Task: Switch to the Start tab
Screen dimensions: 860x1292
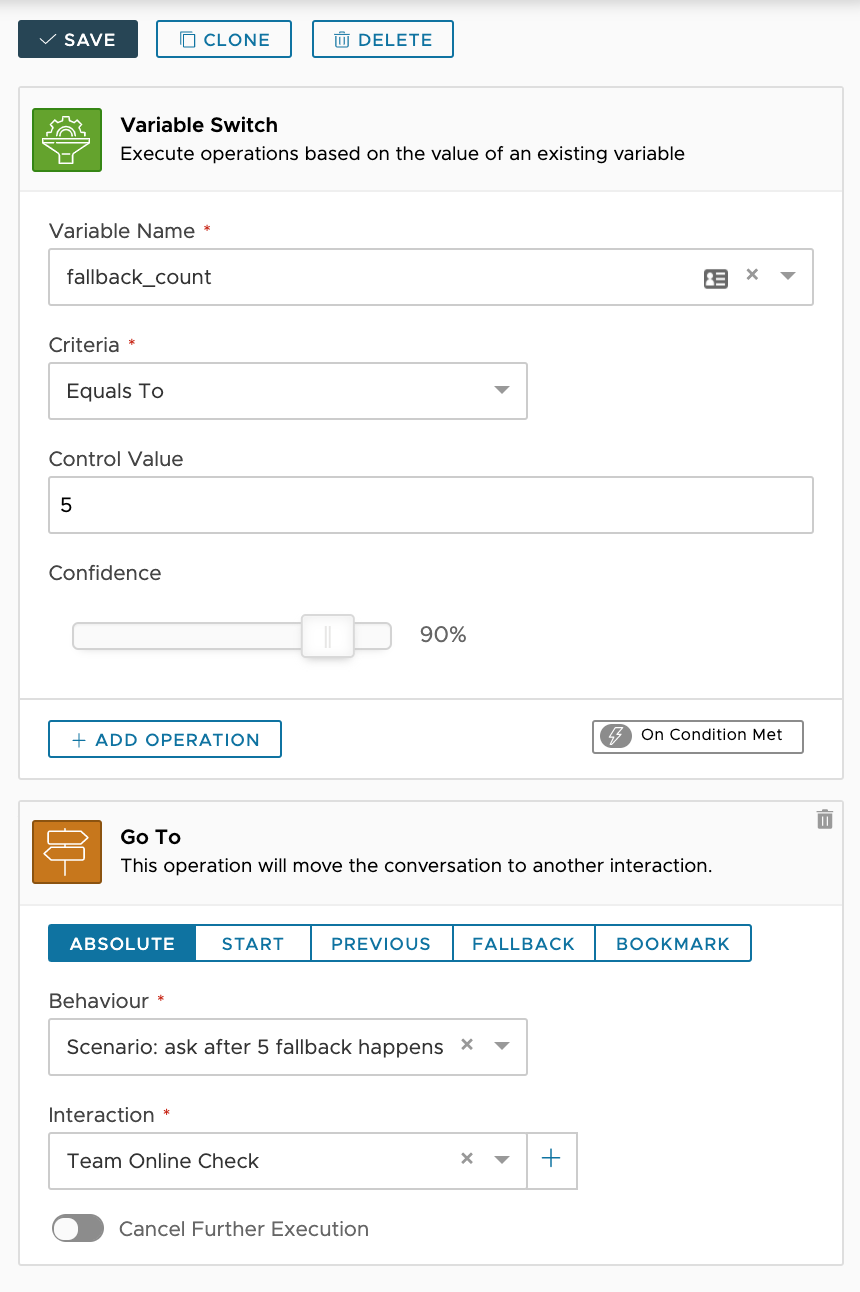Action: 253,944
